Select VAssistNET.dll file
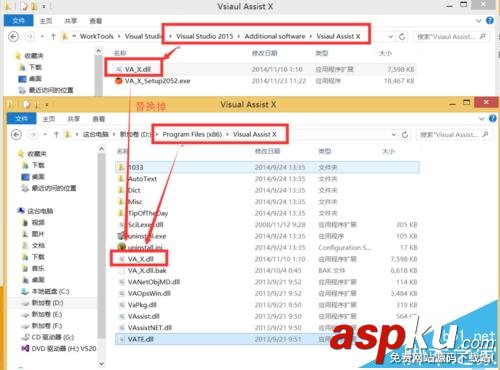This screenshot has width=500, height=370. (x=150, y=328)
